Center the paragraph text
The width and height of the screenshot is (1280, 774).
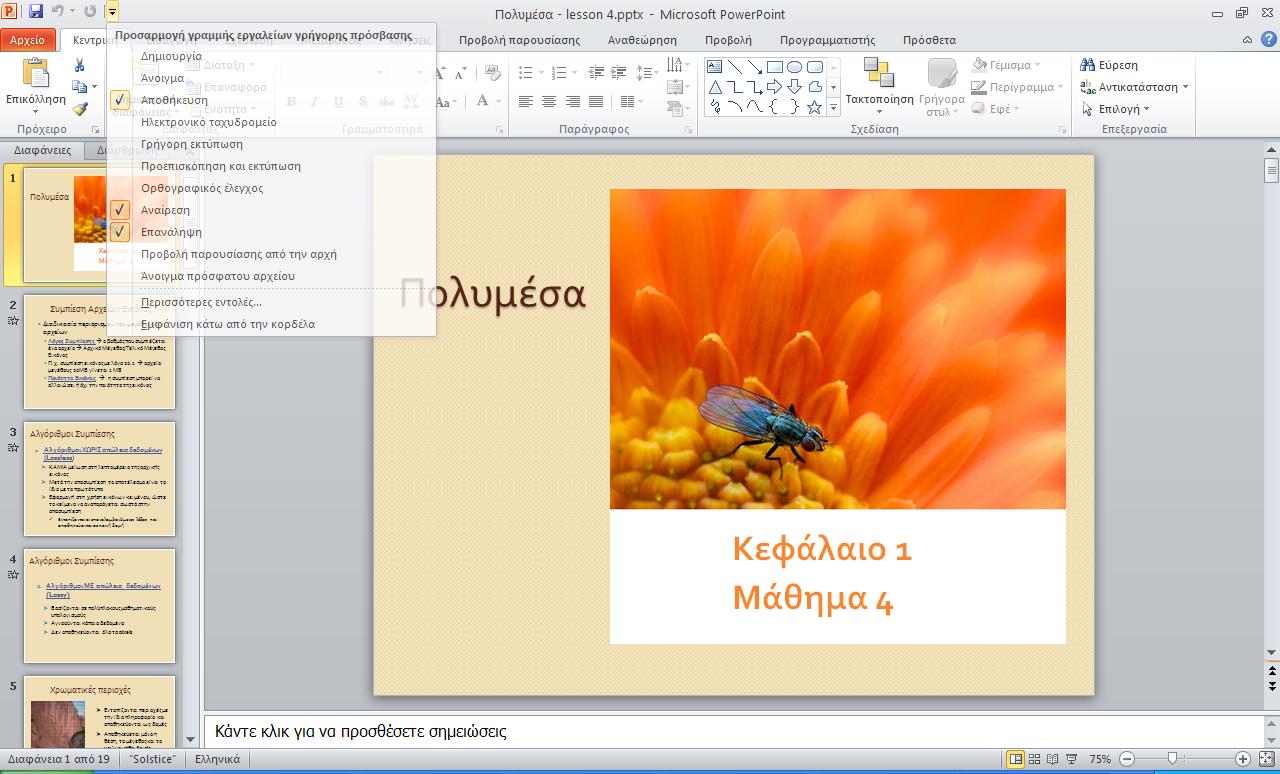click(549, 101)
